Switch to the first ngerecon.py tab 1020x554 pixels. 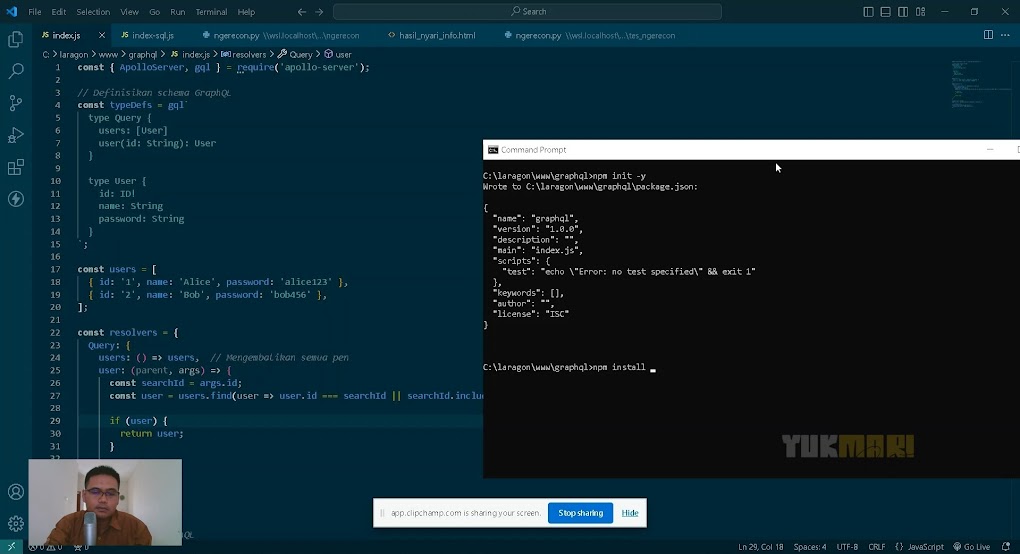tap(281, 35)
